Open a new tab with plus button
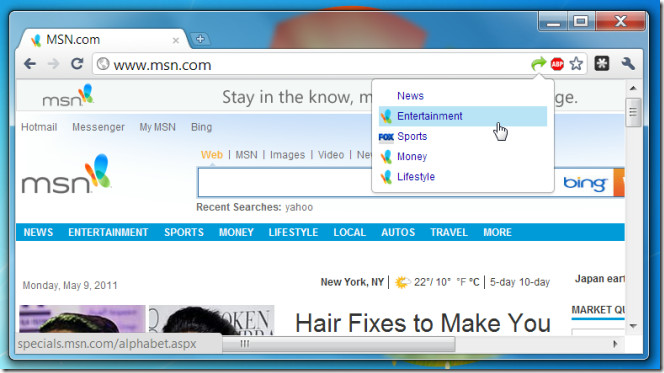 pyautogui.click(x=200, y=39)
